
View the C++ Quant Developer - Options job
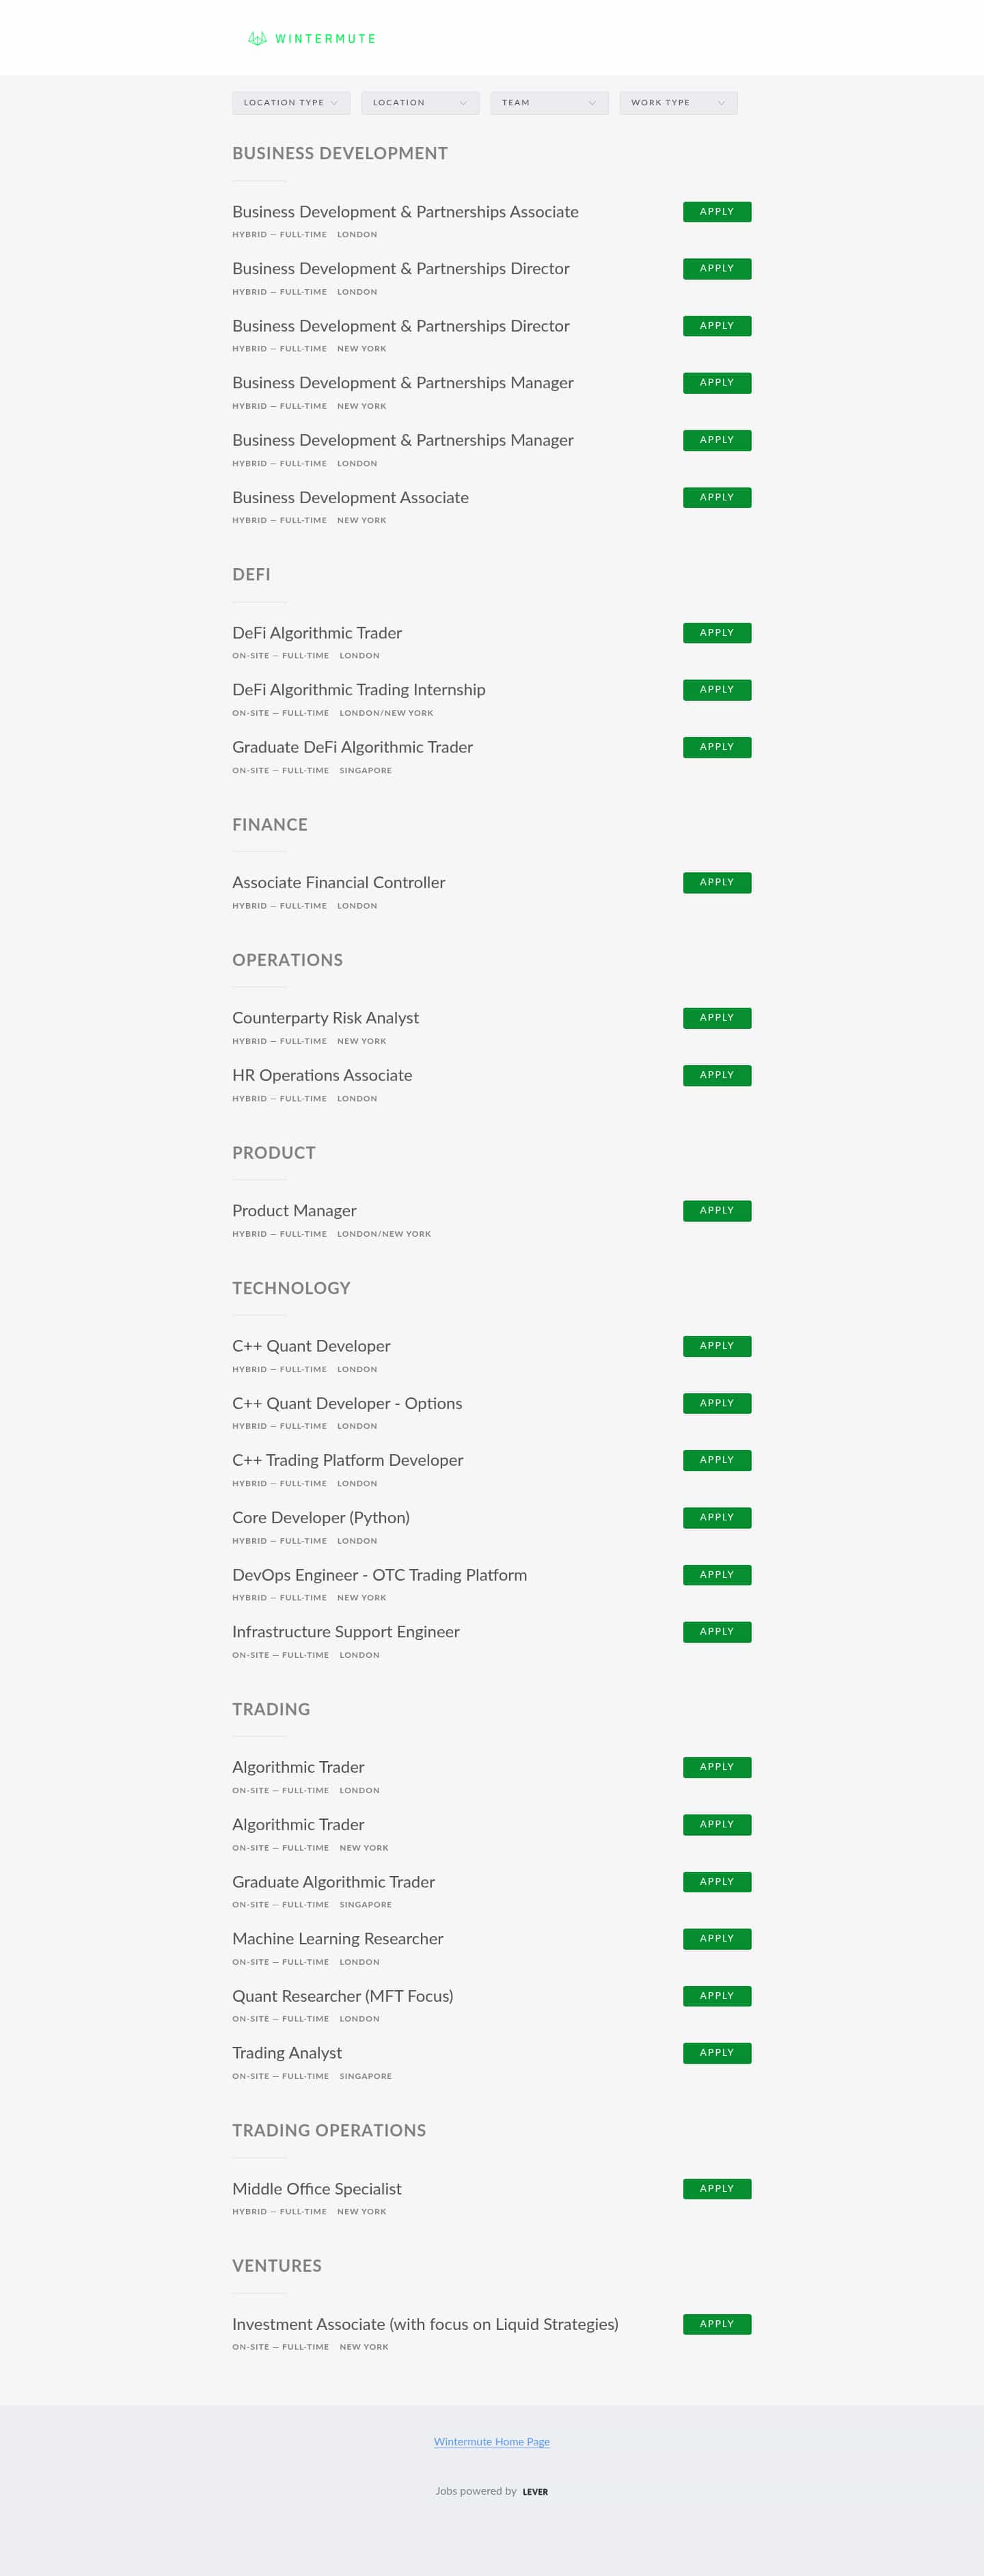pyautogui.click(x=346, y=1403)
